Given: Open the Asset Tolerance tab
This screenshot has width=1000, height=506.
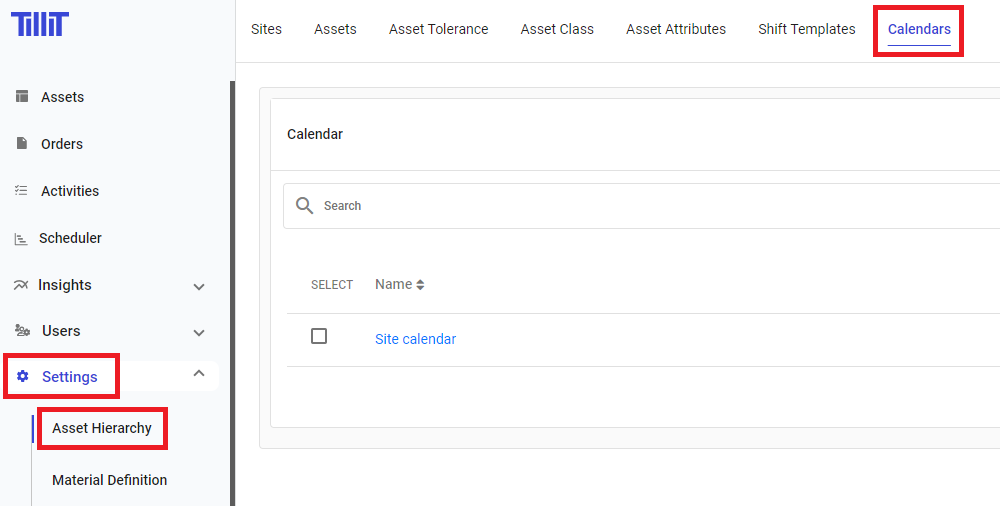Looking at the screenshot, I should click(438, 29).
